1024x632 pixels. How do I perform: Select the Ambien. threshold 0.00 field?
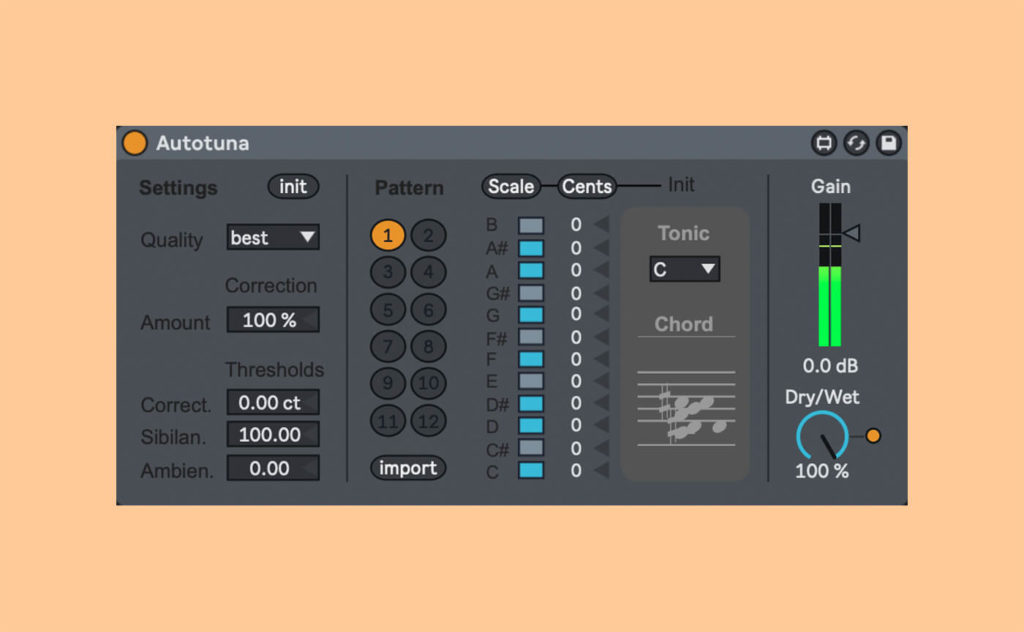click(x=273, y=468)
